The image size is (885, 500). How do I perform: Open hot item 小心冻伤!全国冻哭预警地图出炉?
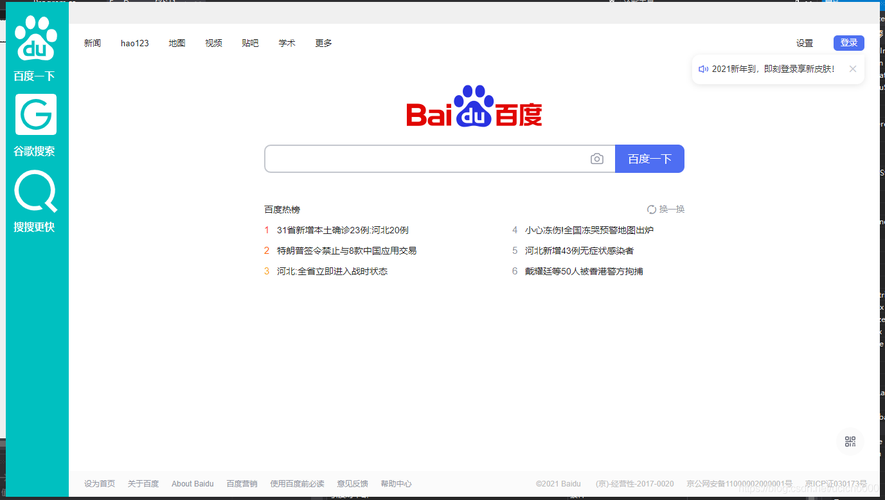(589, 230)
